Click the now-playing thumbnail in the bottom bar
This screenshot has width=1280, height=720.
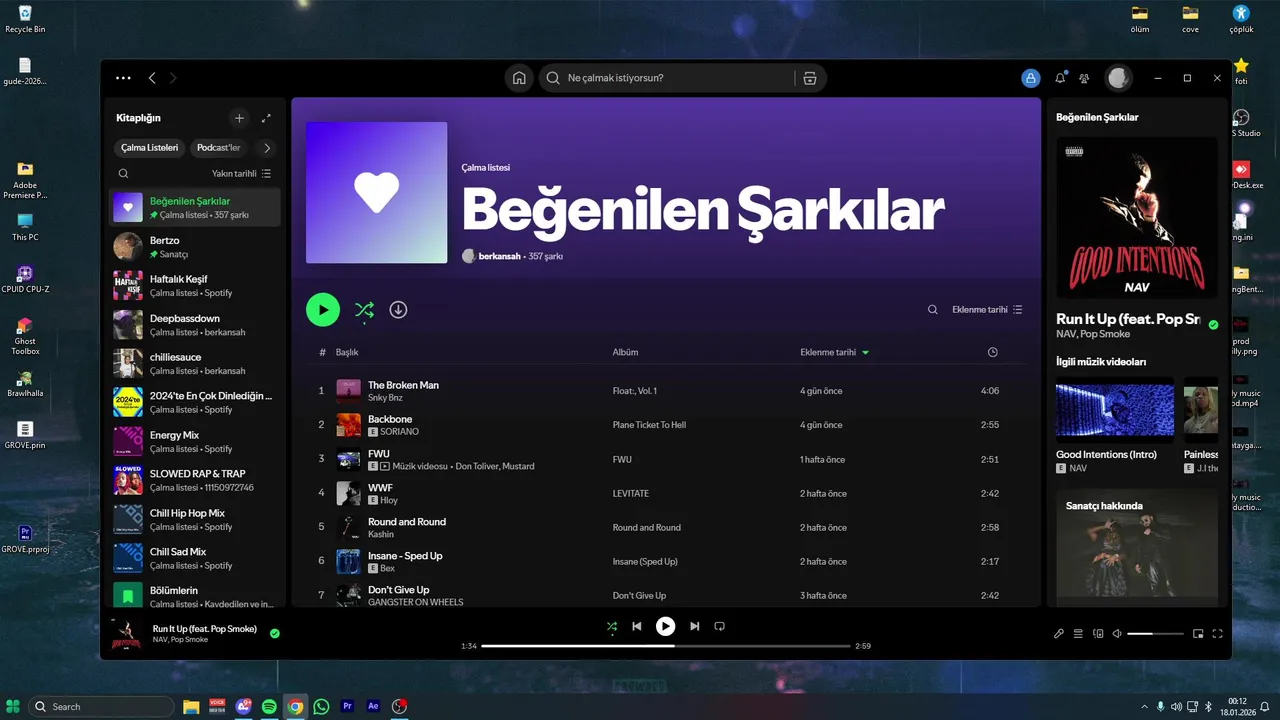[x=126, y=633]
